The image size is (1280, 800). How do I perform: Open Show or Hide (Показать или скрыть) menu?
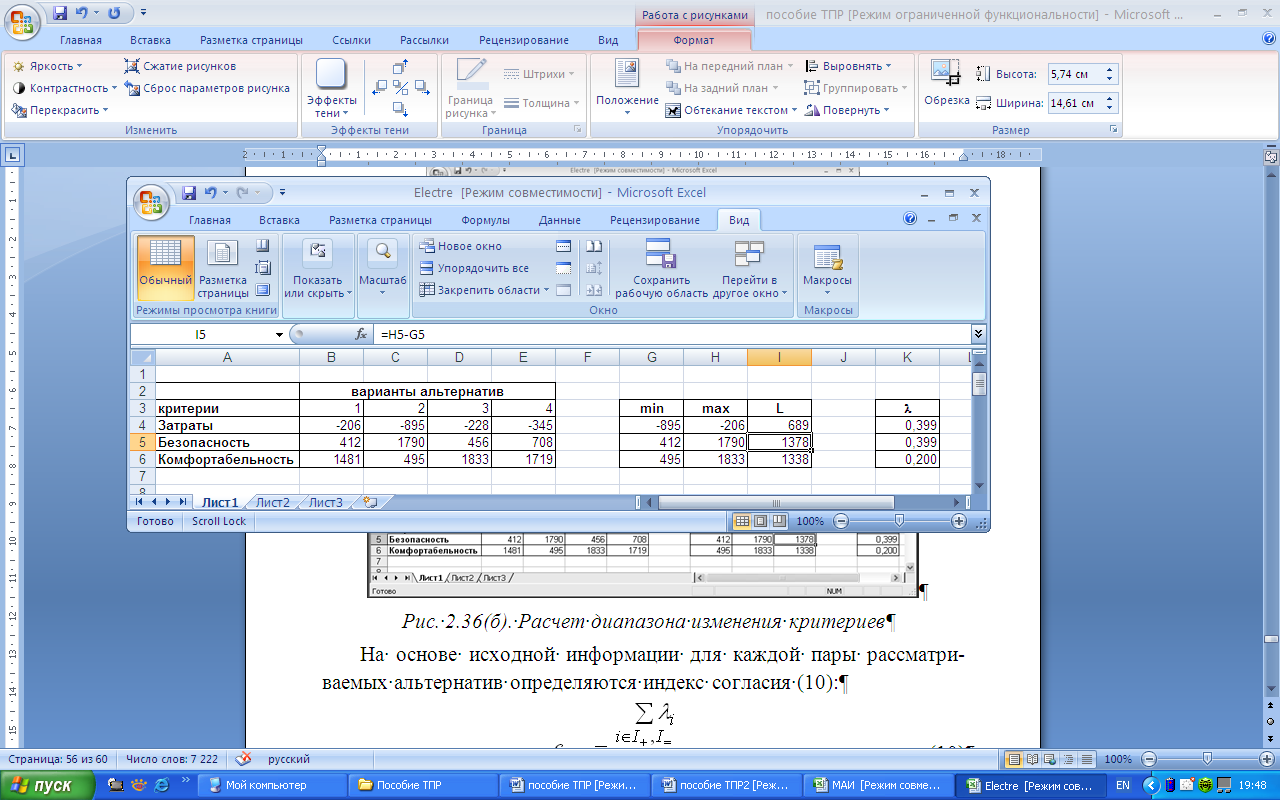[318, 269]
